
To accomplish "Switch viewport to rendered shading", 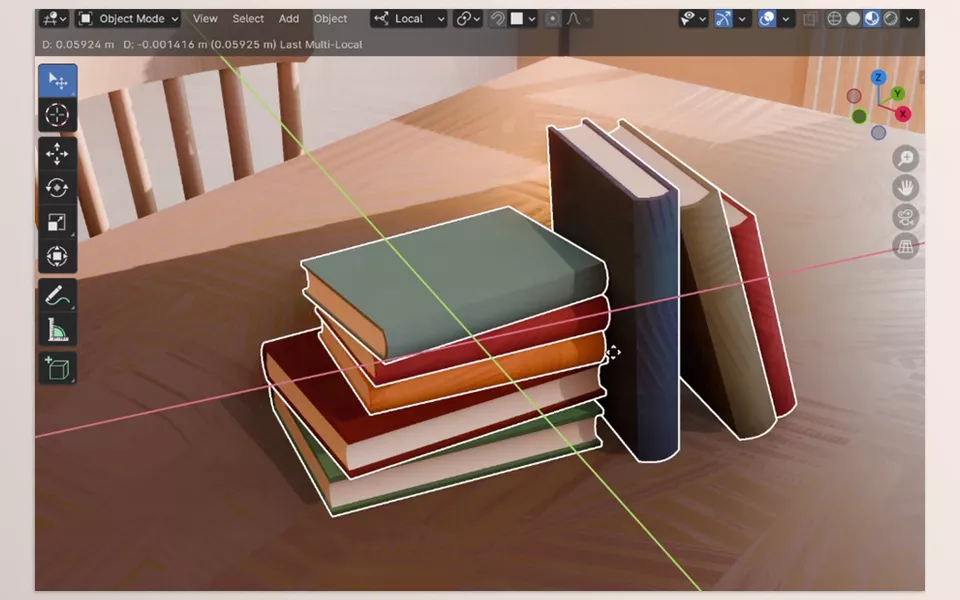I will point(889,18).
